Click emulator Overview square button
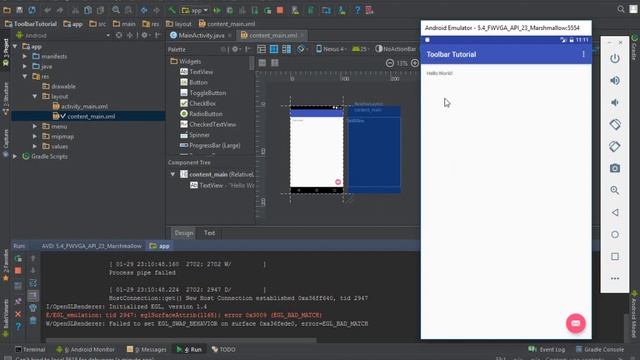The image size is (640, 360). [615, 256]
